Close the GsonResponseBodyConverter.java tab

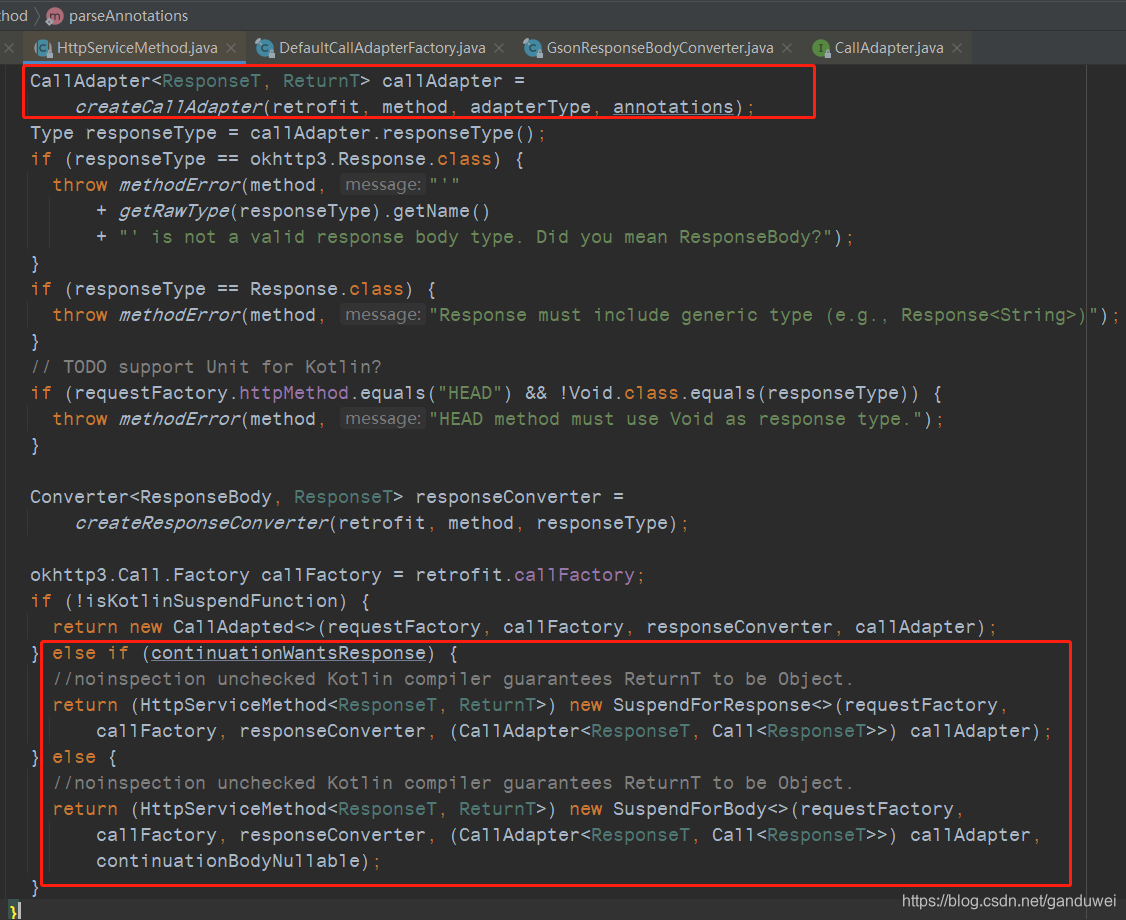point(787,48)
